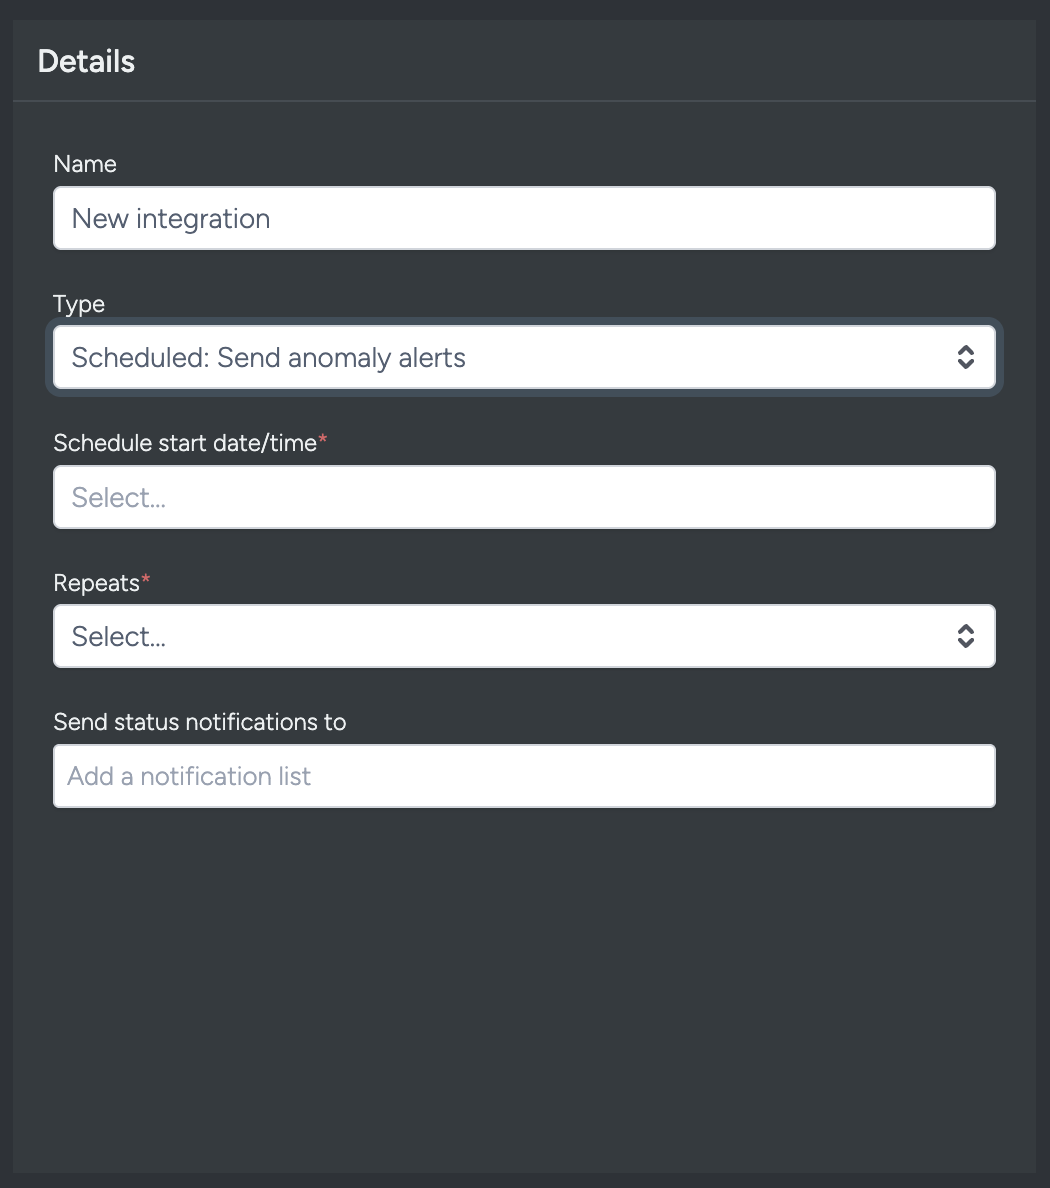
Task: Click the up-down chevron icon in Repeats select
Action: [965, 636]
